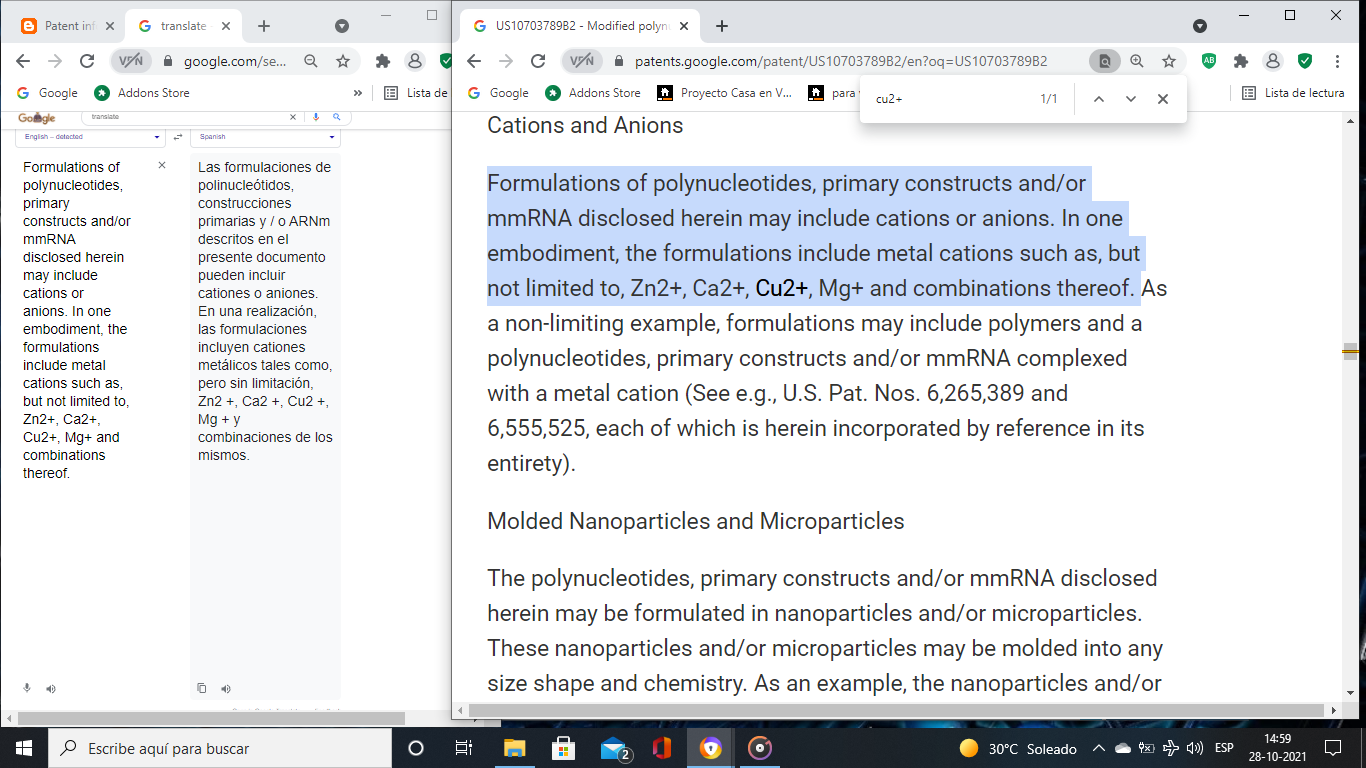Open the weather widget 30°C Soleado
The height and width of the screenshot is (768, 1366).
pyautogui.click(x=1018, y=748)
